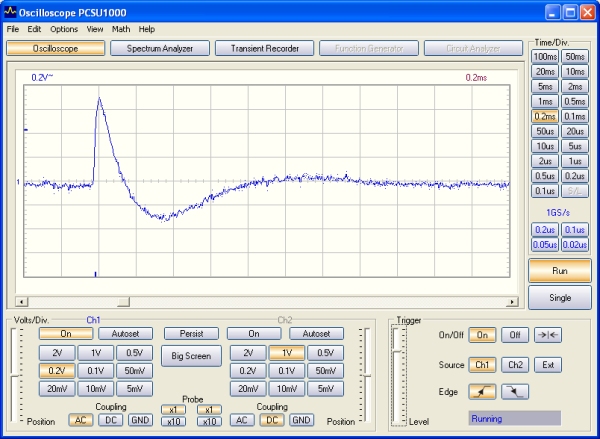Turn trigger Off
Screen dimensions: 600x439
(513, 335)
